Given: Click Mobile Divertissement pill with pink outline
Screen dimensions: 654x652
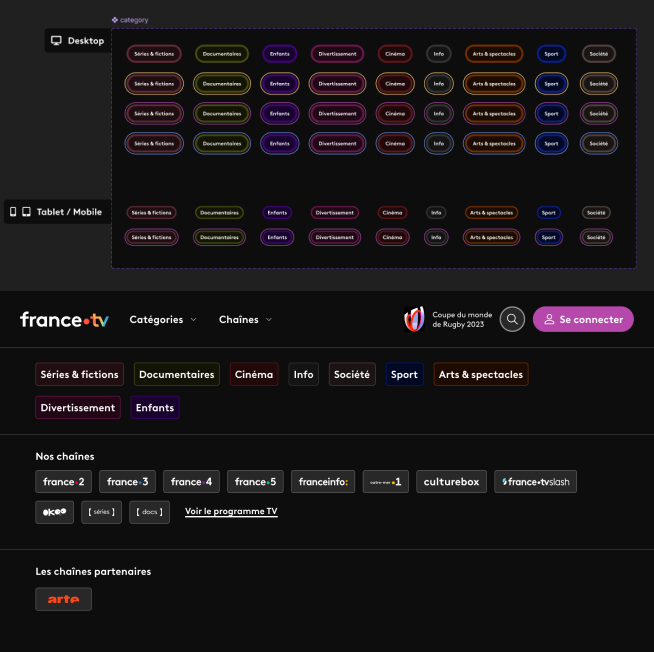Looking at the screenshot, I should [x=335, y=237].
